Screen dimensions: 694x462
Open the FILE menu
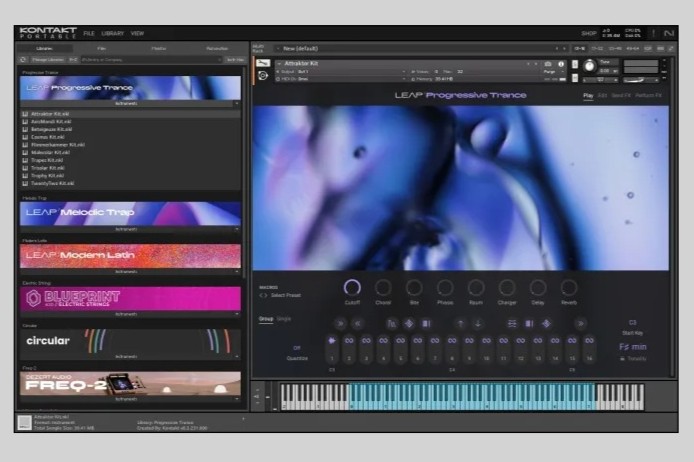(89, 33)
